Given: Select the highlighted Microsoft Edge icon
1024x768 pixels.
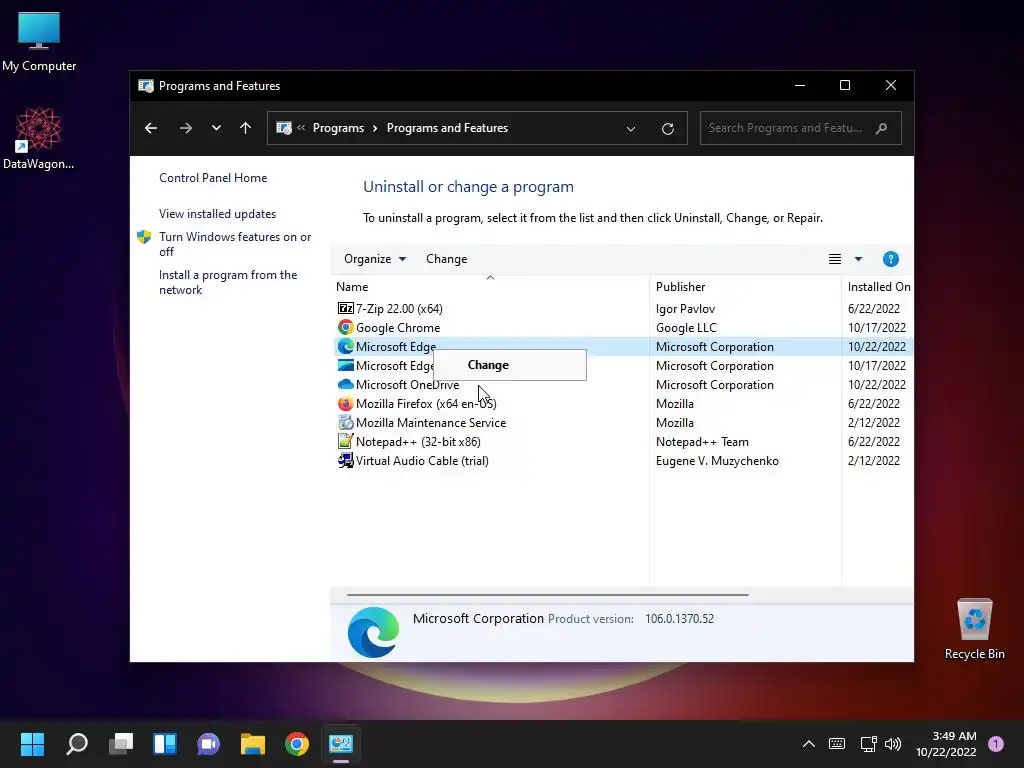Looking at the screenshot, I should tap(345, 346).
